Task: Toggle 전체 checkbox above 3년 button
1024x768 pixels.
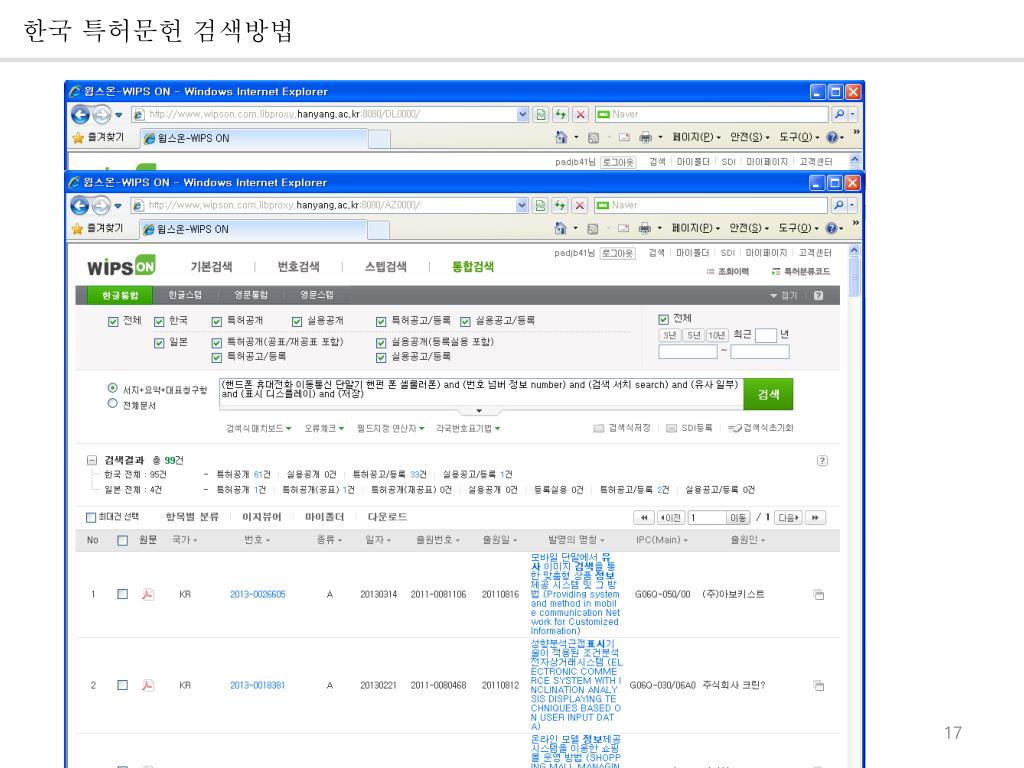Action: [664, 319]
